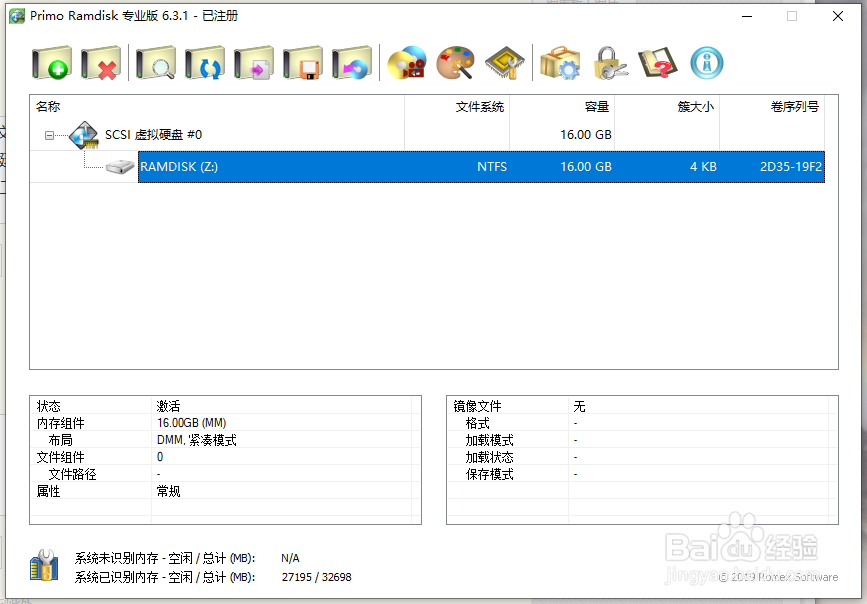Click the 常规 attribute value
The image size is (867, 604).
tap(168, 491)
